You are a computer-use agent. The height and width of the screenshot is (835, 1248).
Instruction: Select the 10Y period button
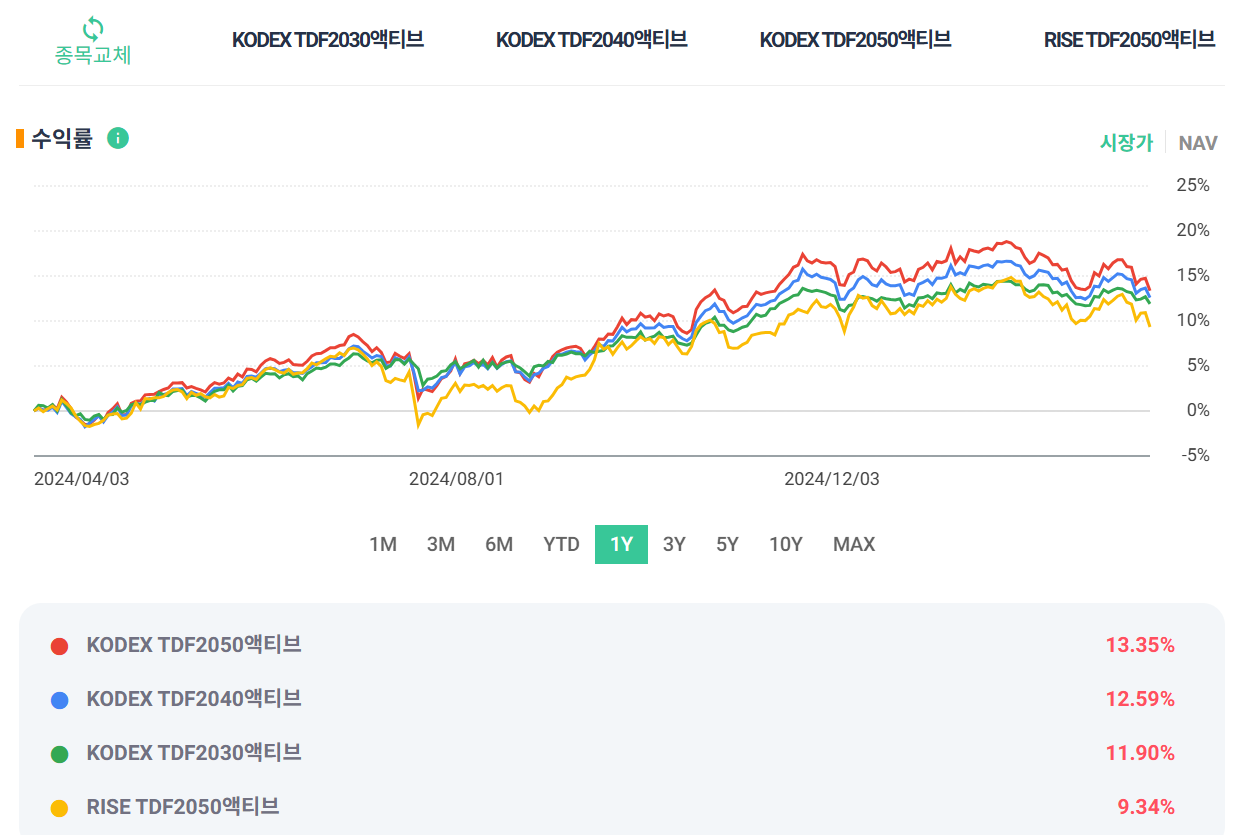pyautogui.click(x=786, y=544)
